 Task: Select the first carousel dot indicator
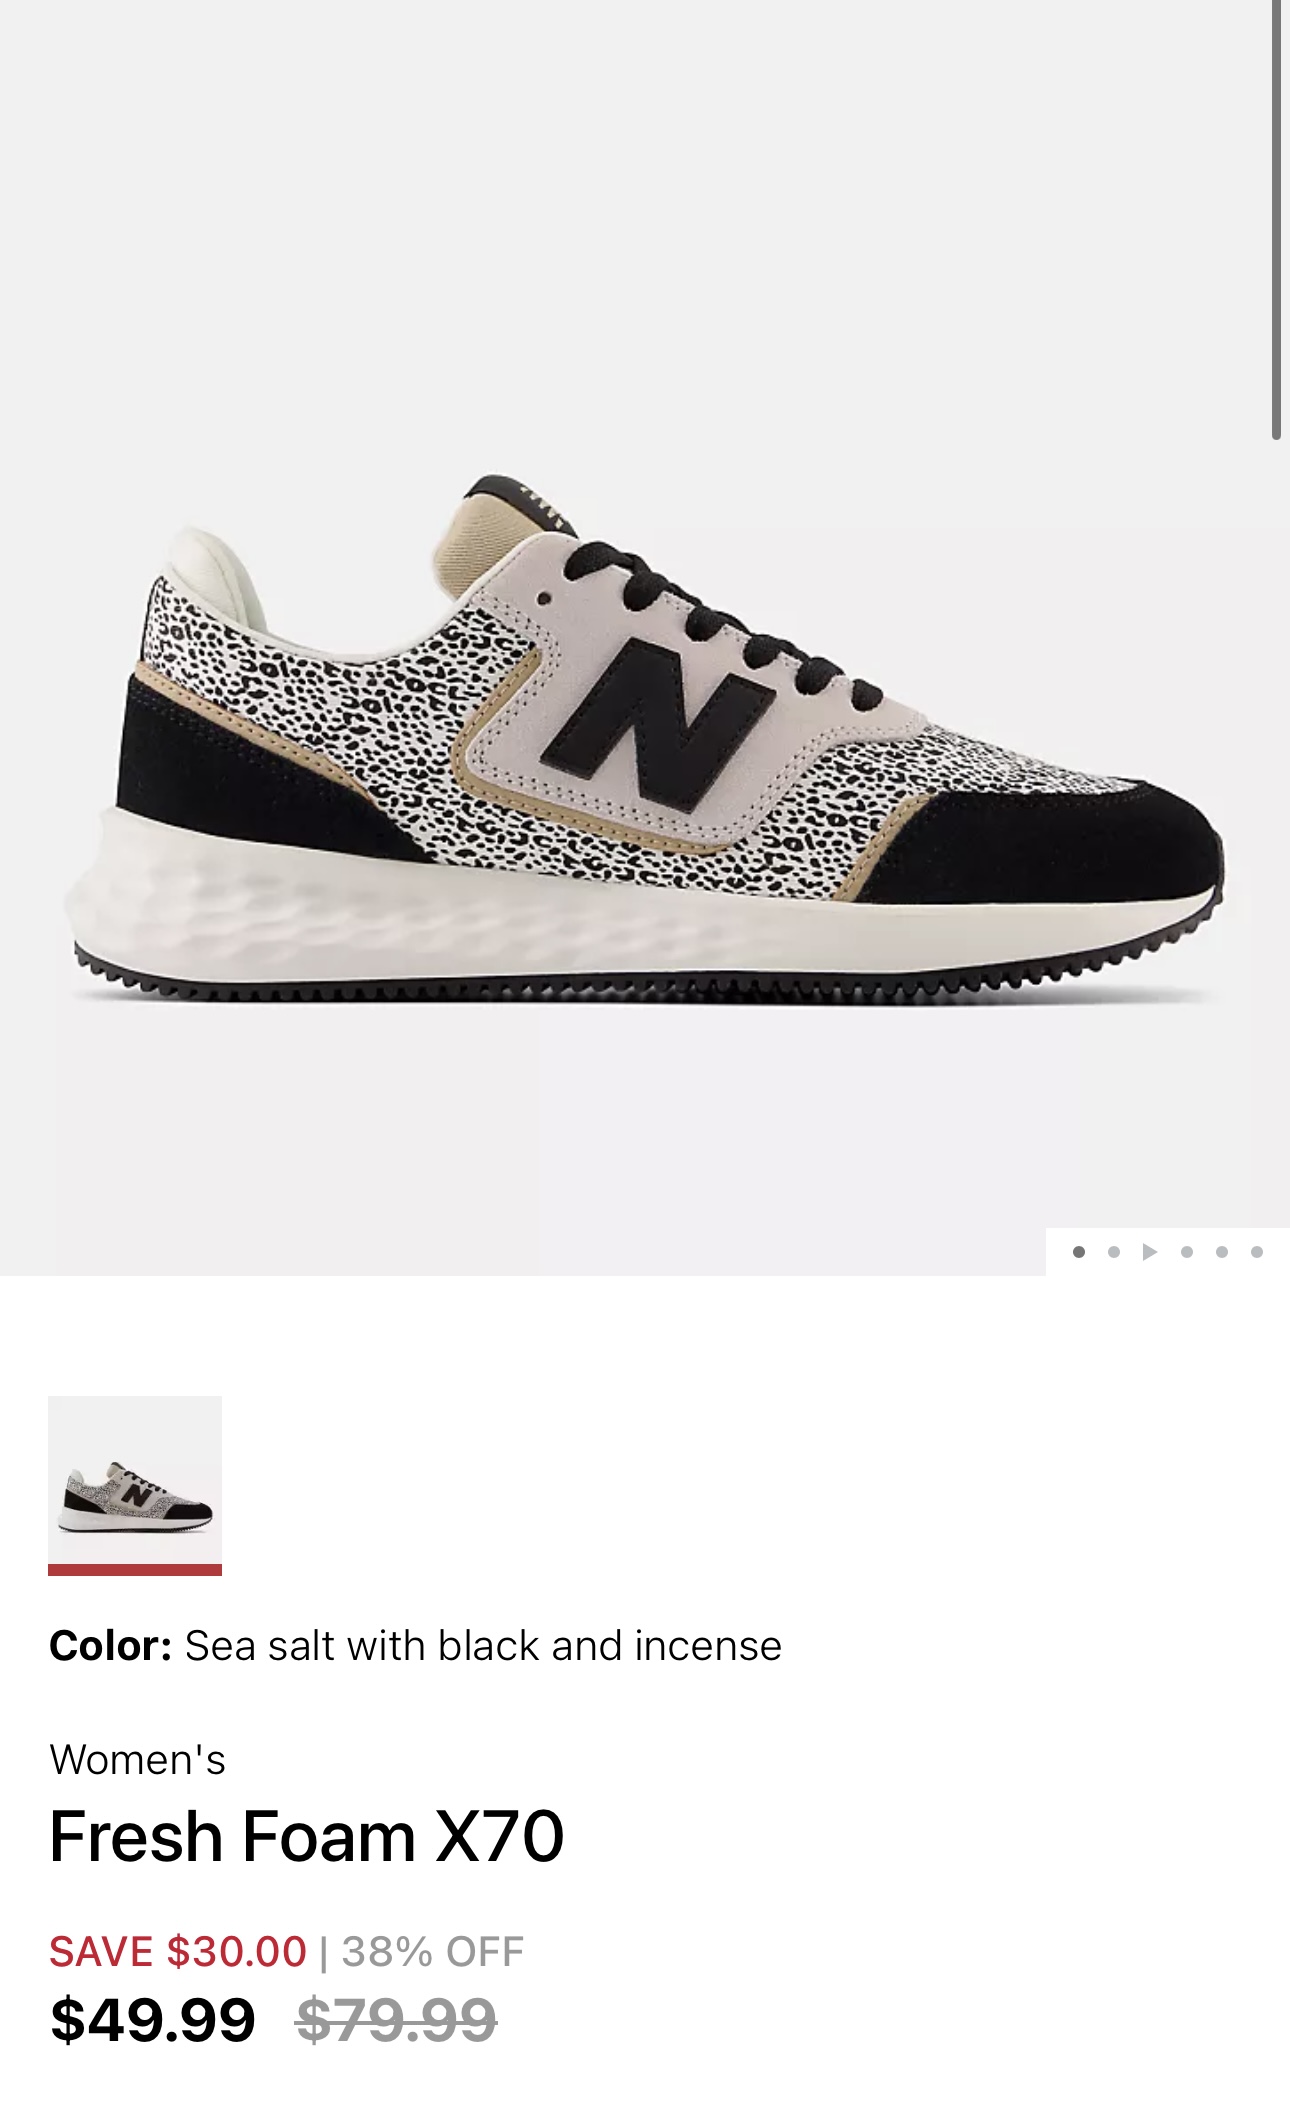point(1078,1252)
